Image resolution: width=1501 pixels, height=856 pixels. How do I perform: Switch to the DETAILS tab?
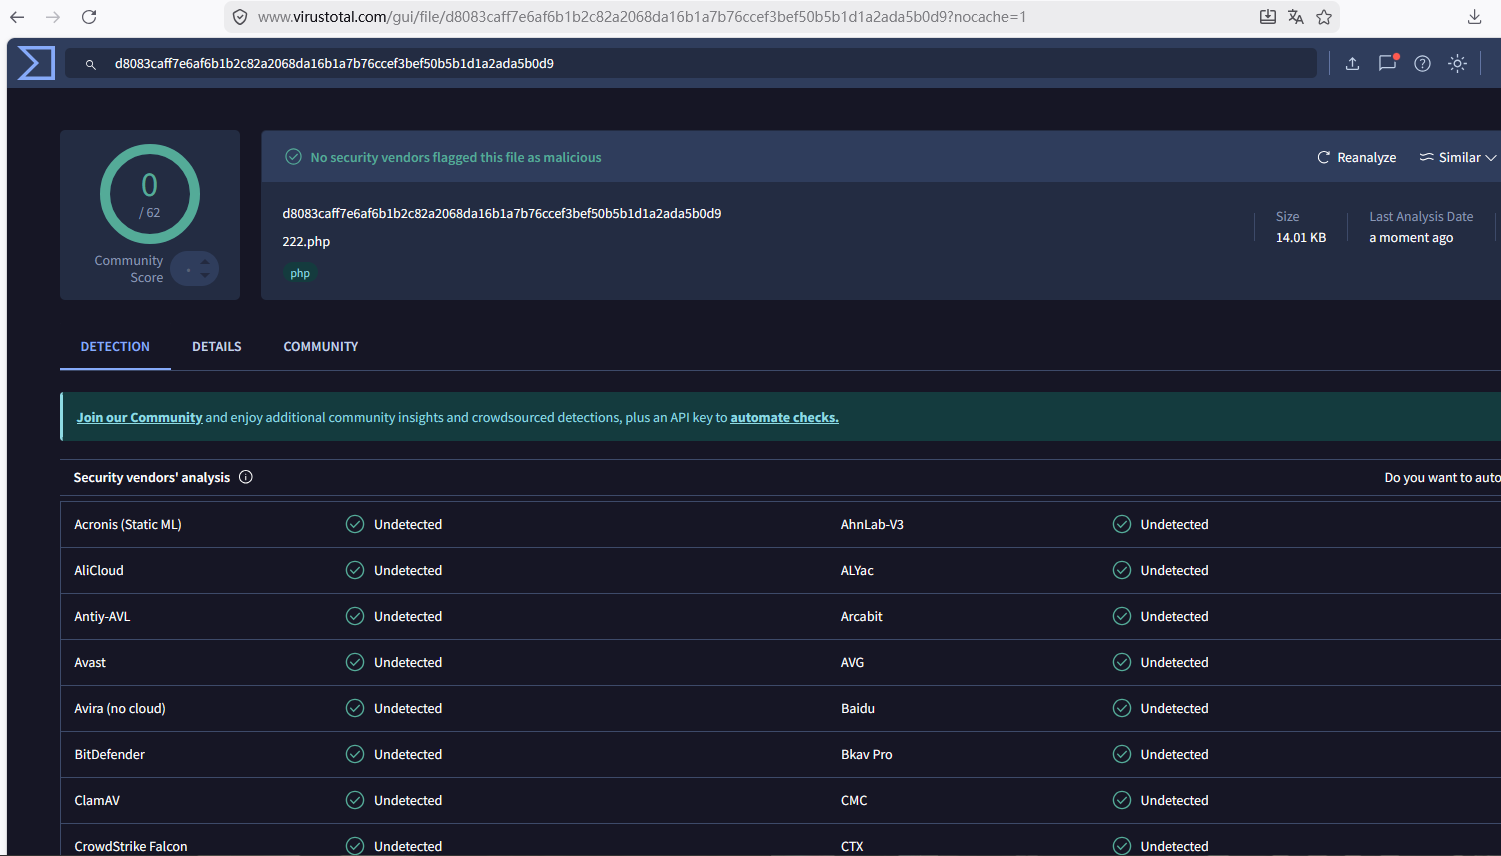pos(217,346)
